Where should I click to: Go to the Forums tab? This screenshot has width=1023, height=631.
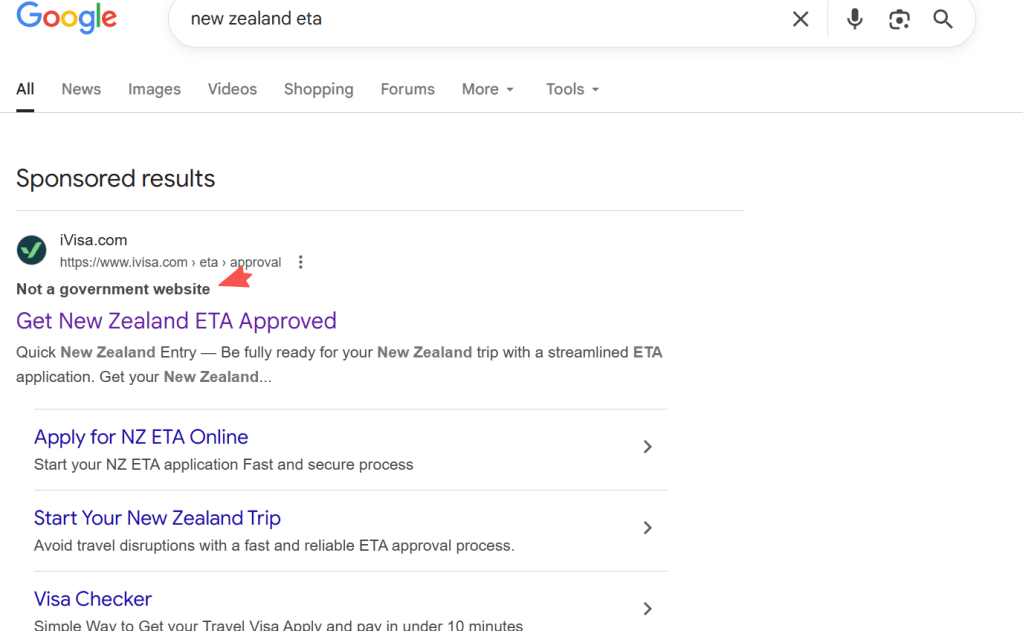click(x=407, y=89)
